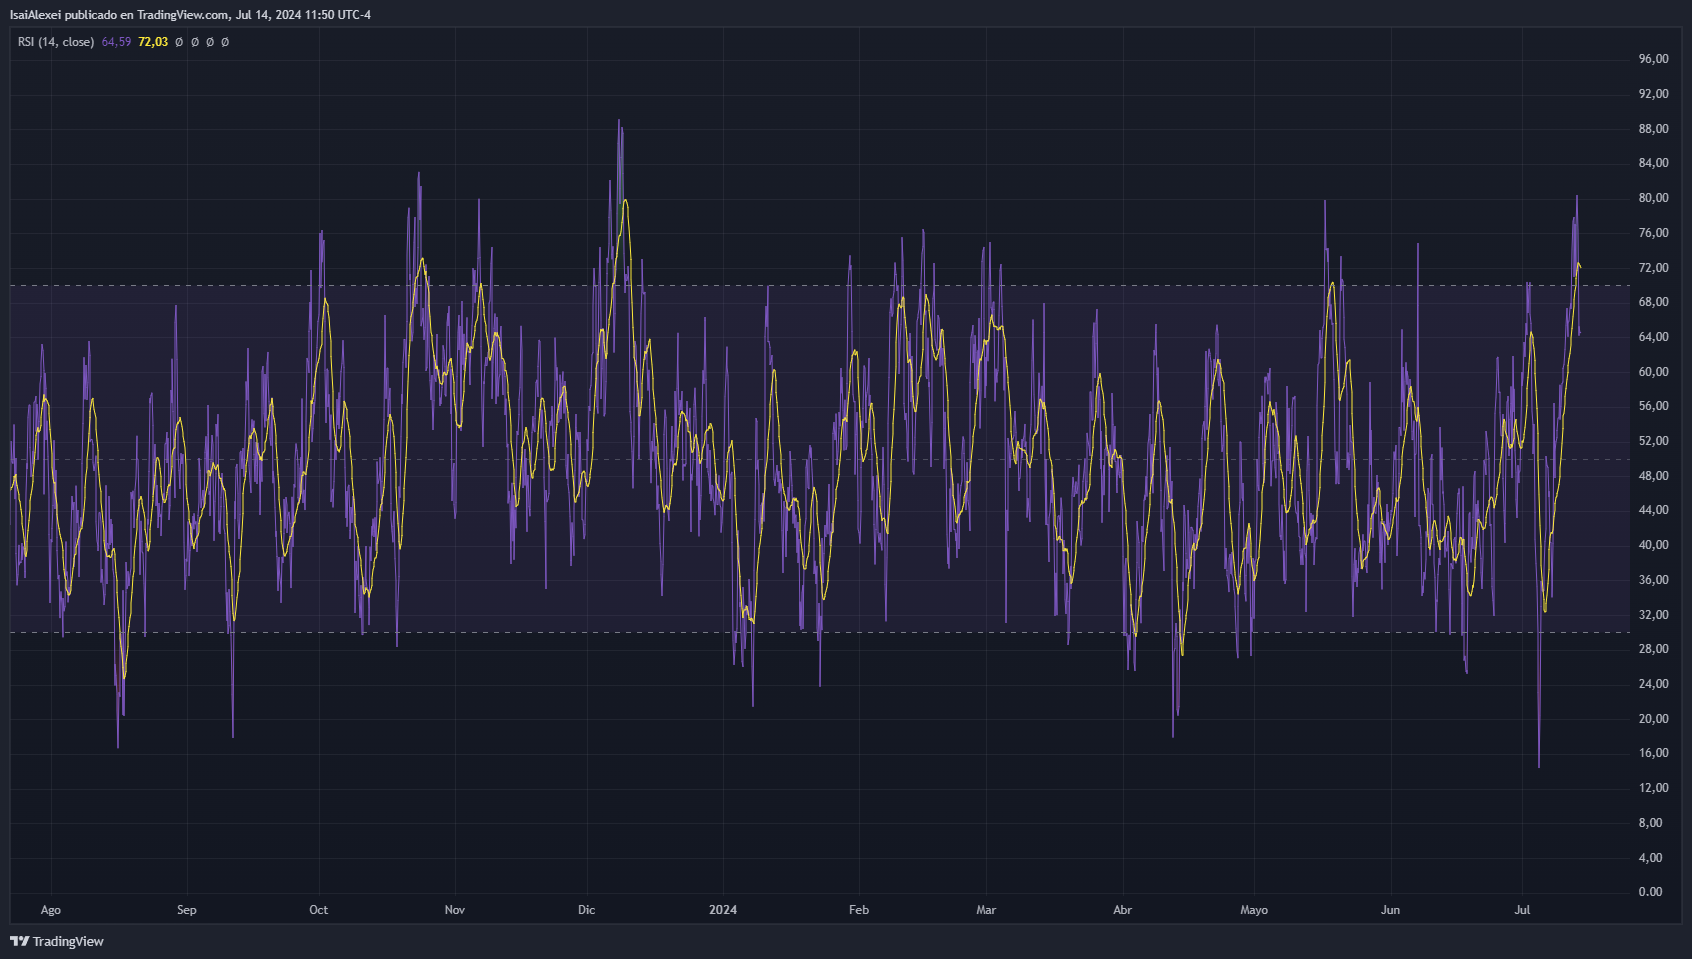Viewport: 1692px width, 959px height.
Task: Click the 68,00 scale value
Action: pyautogui.click(x=1654, y=302)
